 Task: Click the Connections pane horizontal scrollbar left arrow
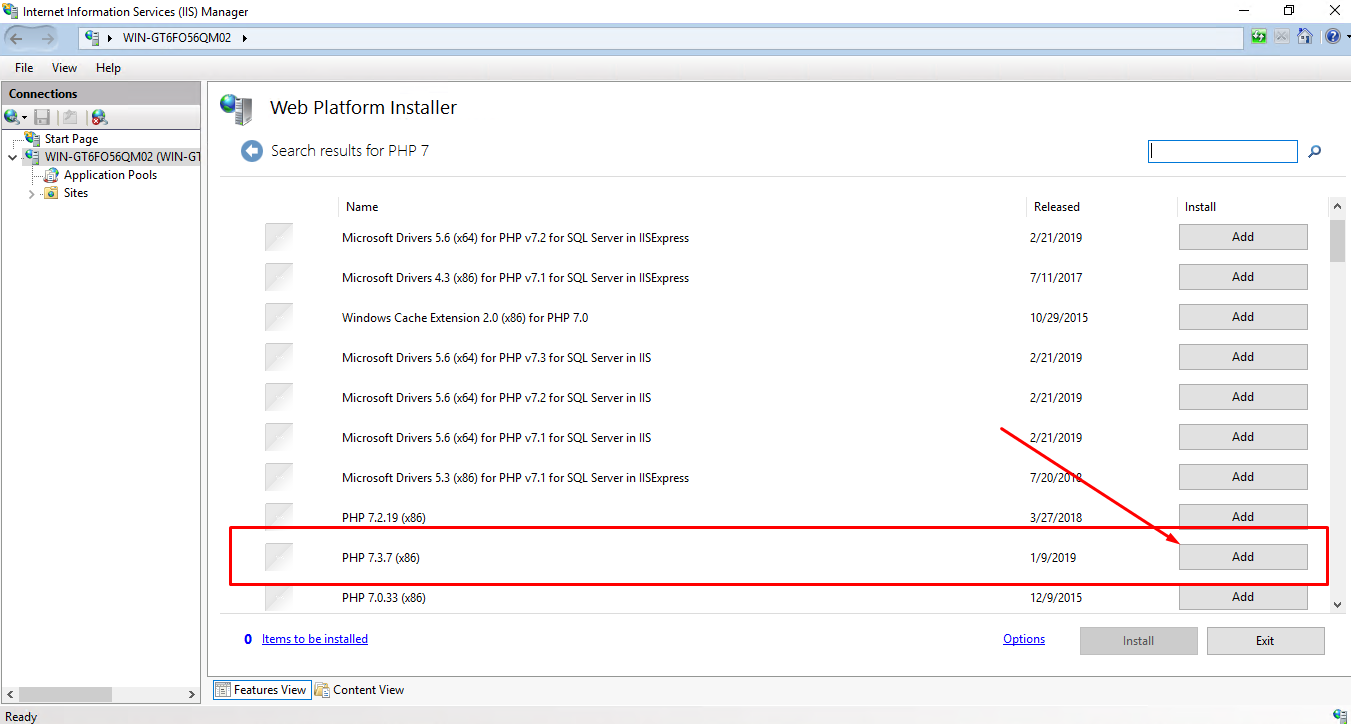(x=9, y=694)
